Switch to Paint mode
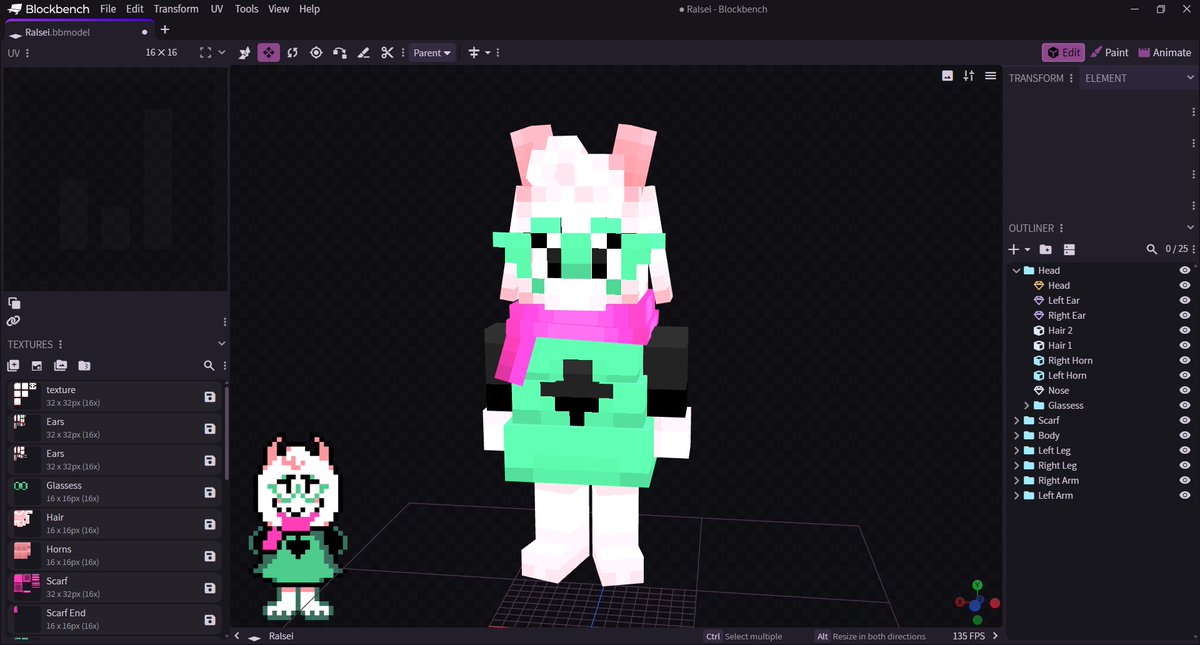This screenshot has height=645, width=1200. pos(1110,52)
